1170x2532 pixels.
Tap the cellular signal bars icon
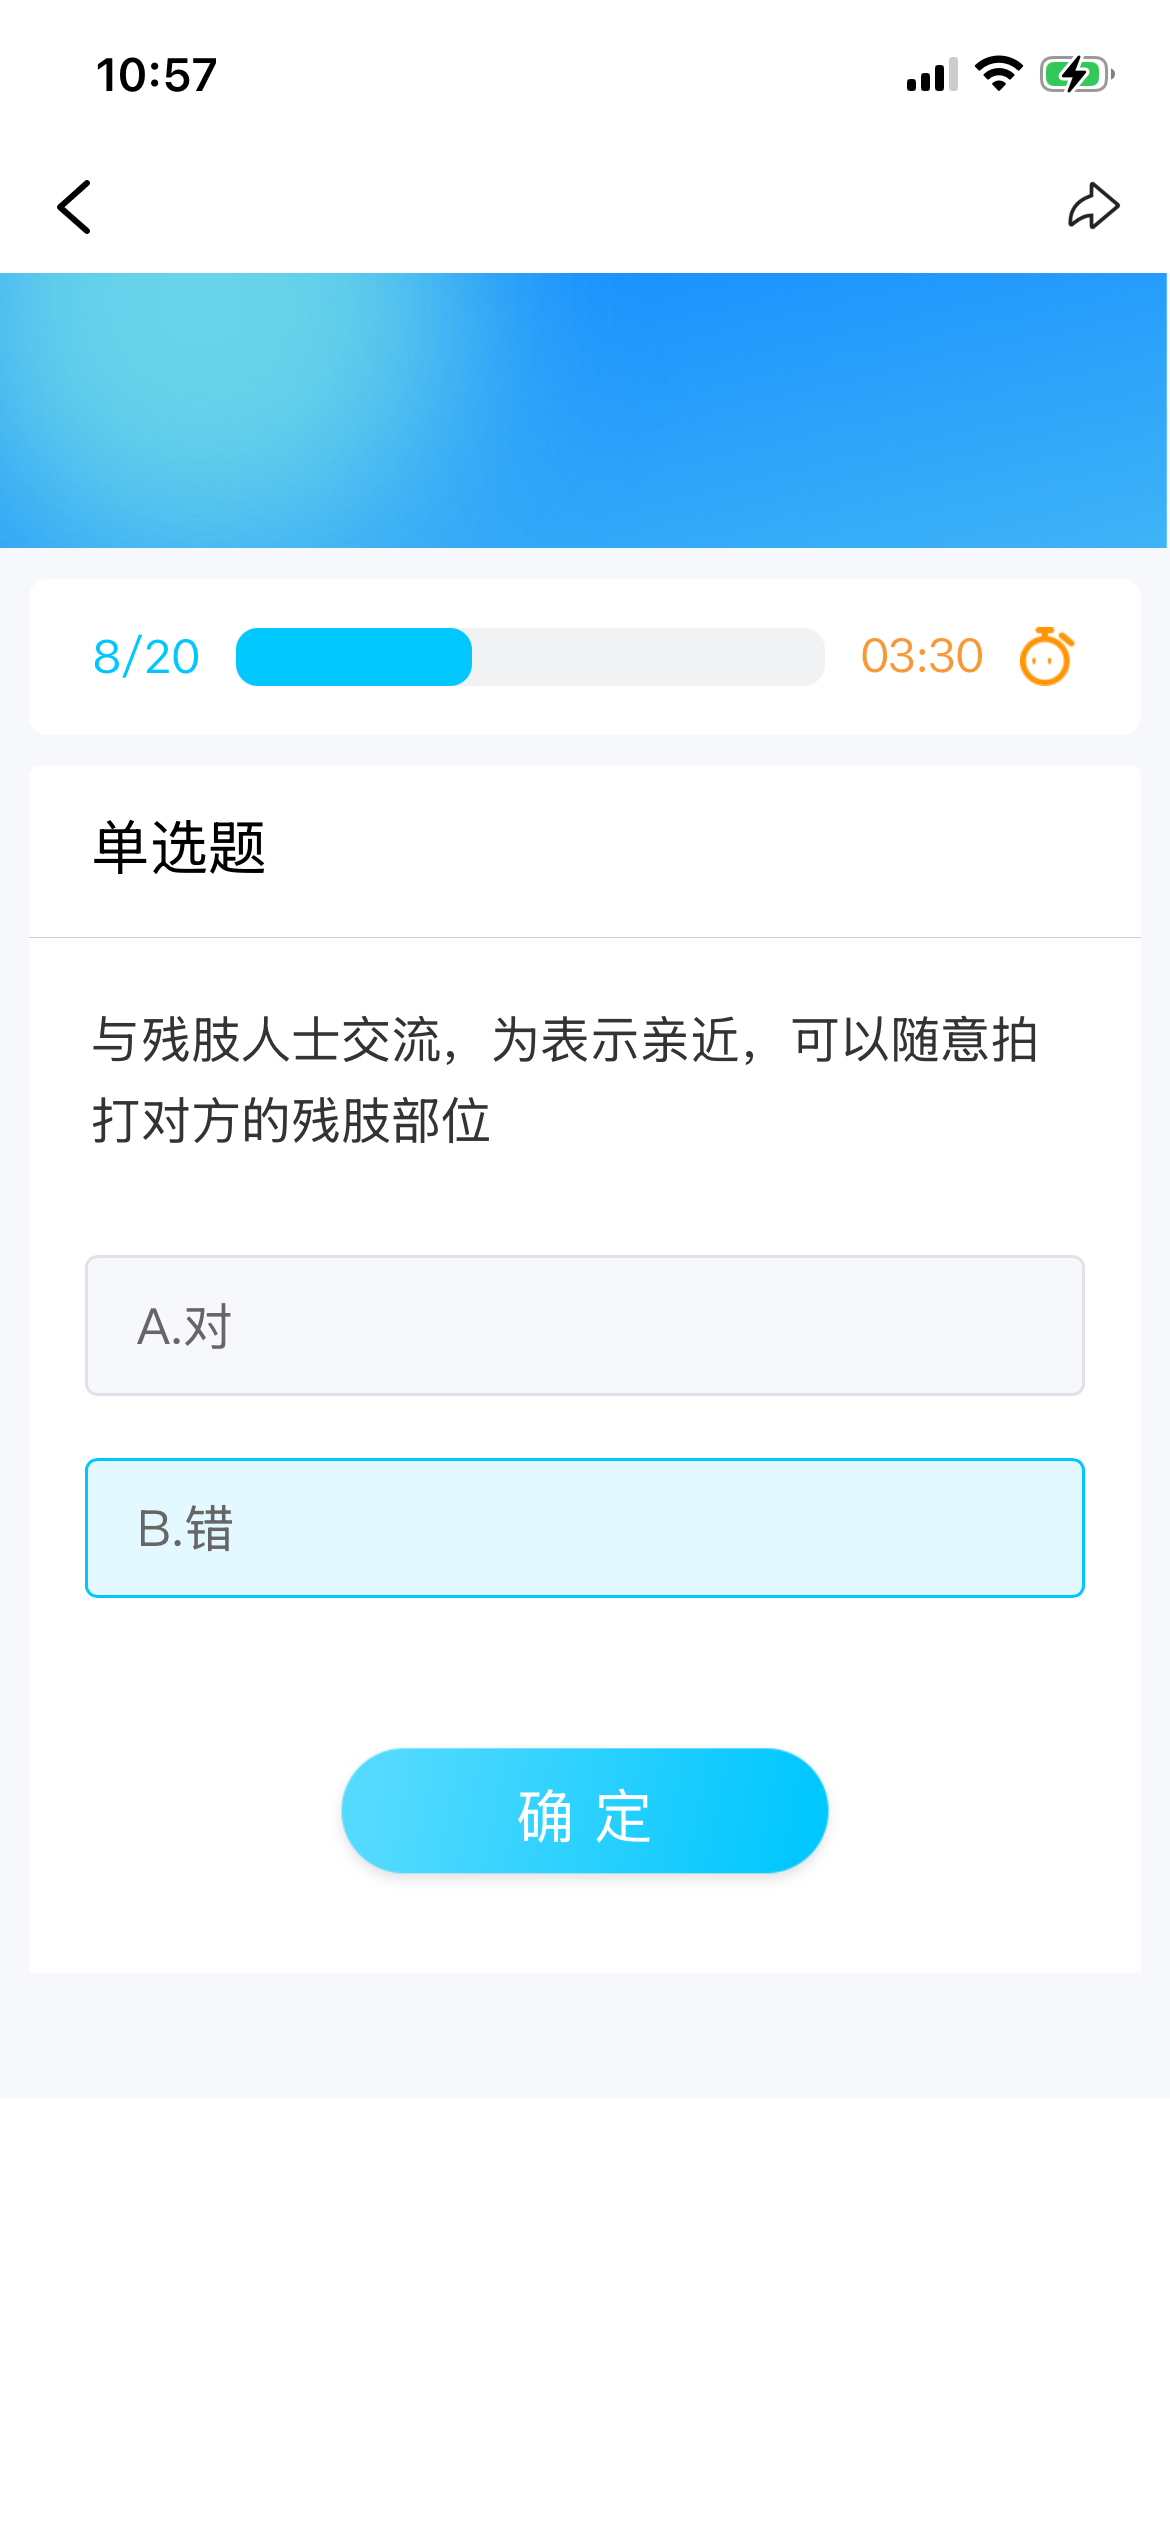coord(932,75)
